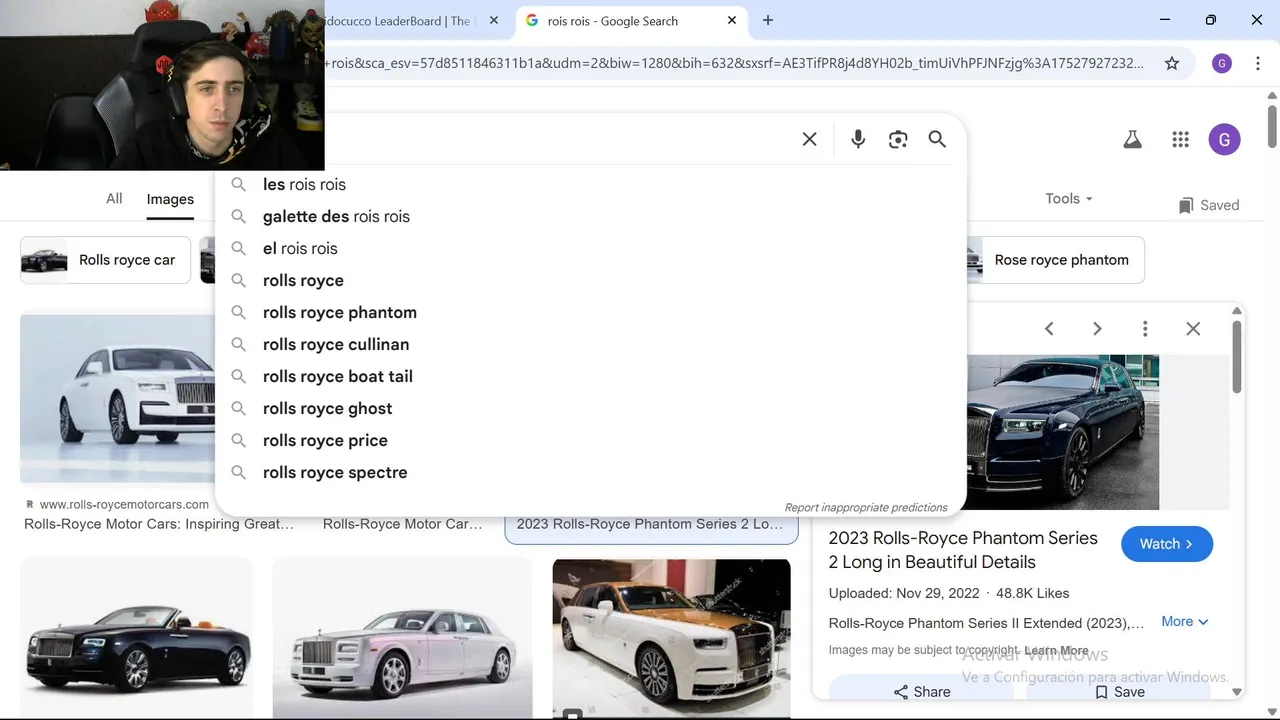Open the Learn More copyright link
This screenshot has width=1280, height=720.
[1056, 650]
